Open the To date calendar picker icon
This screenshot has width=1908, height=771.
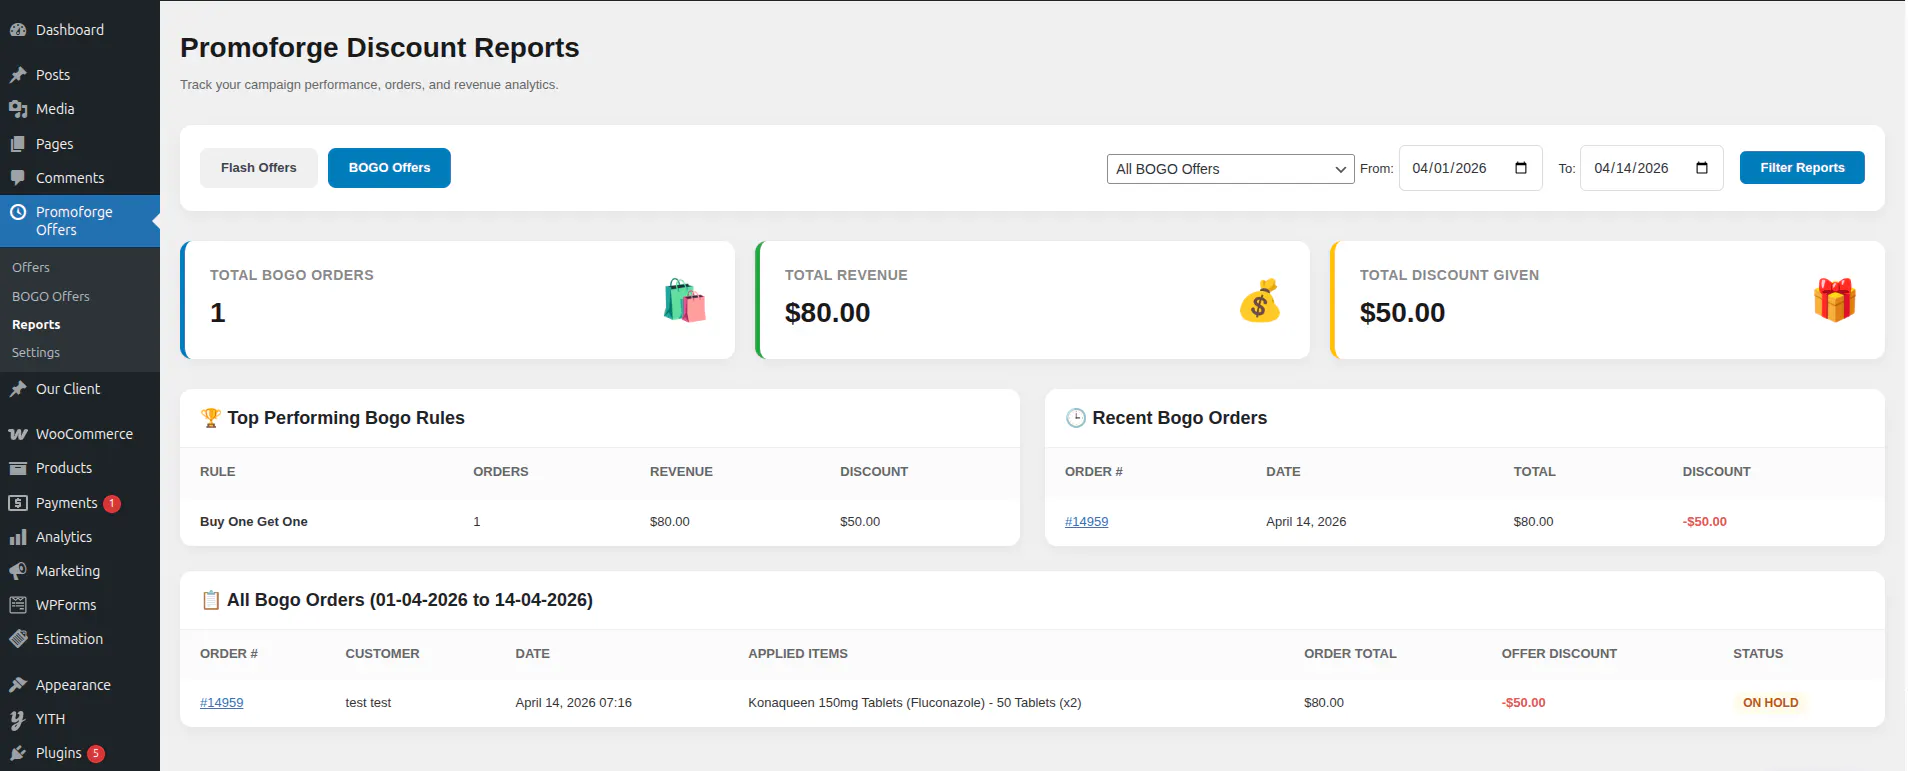click(x=1702, y=168)
